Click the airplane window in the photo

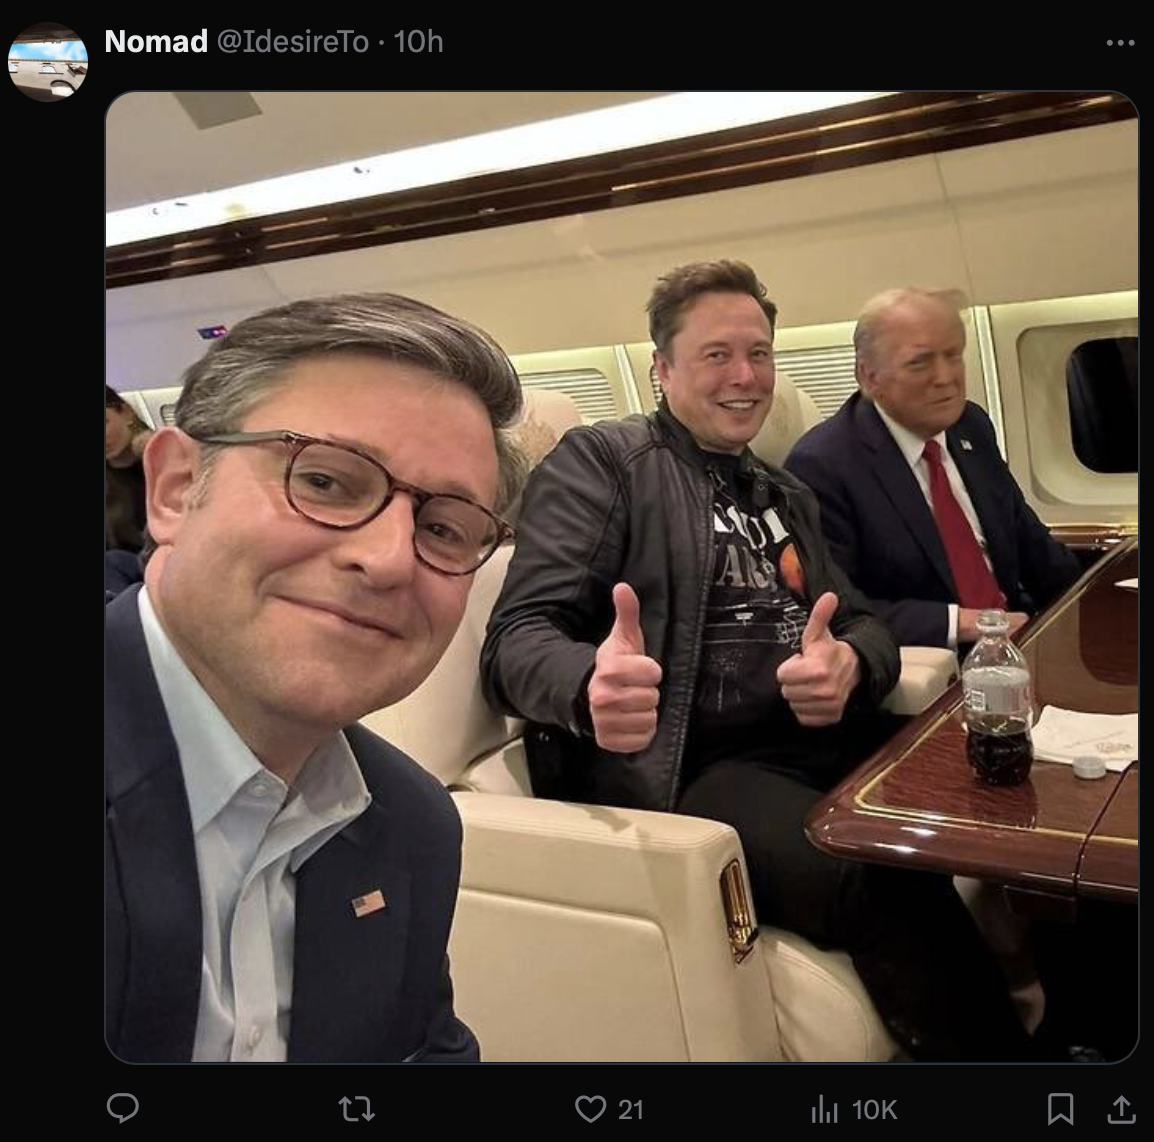(1100, 405)
